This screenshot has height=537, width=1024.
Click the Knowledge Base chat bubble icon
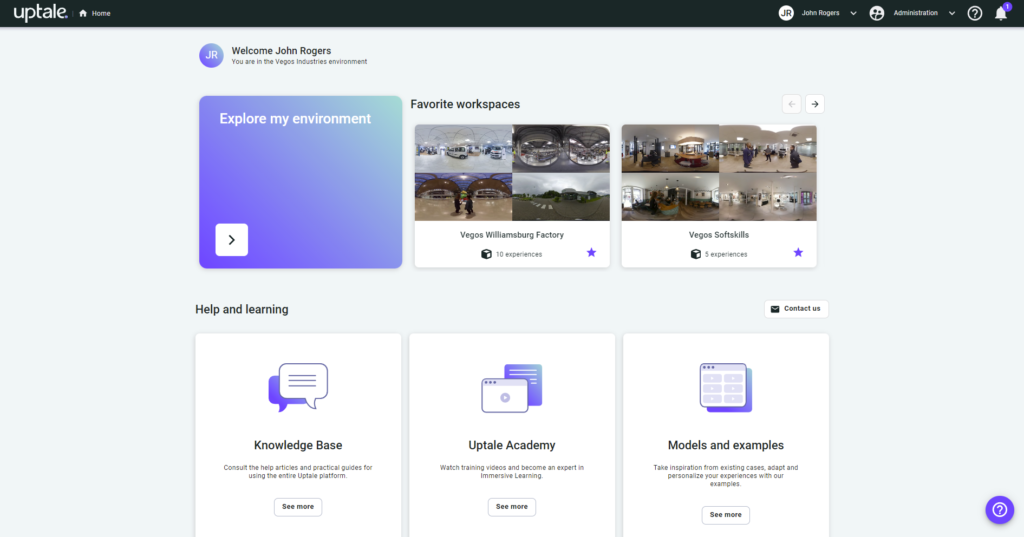[298, 387]
